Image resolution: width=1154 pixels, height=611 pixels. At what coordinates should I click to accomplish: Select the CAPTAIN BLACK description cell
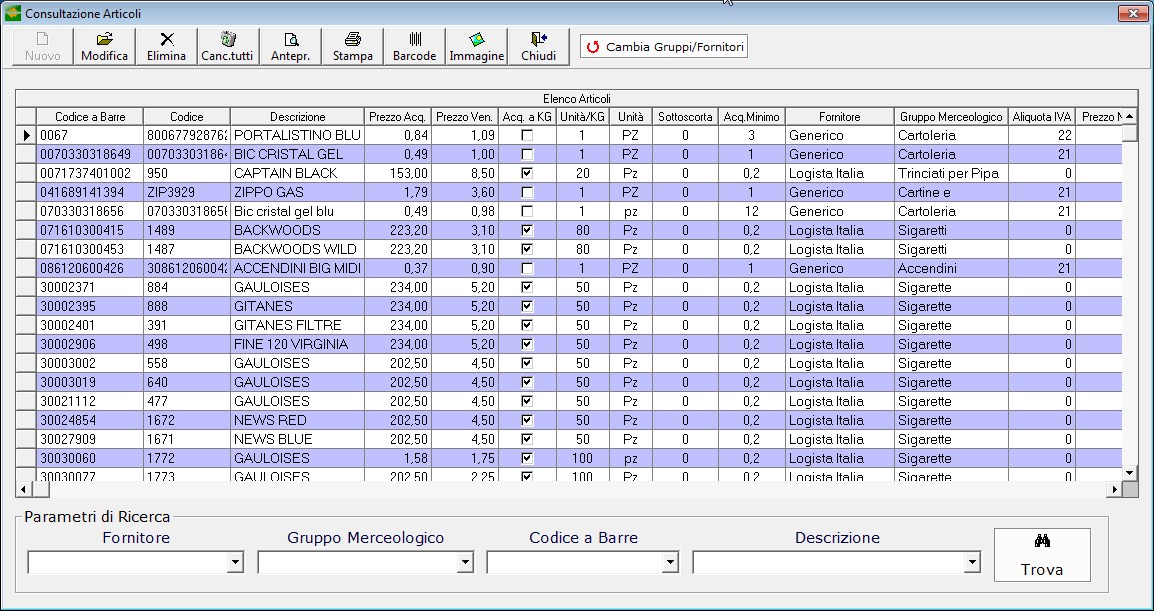click(297, 173)
